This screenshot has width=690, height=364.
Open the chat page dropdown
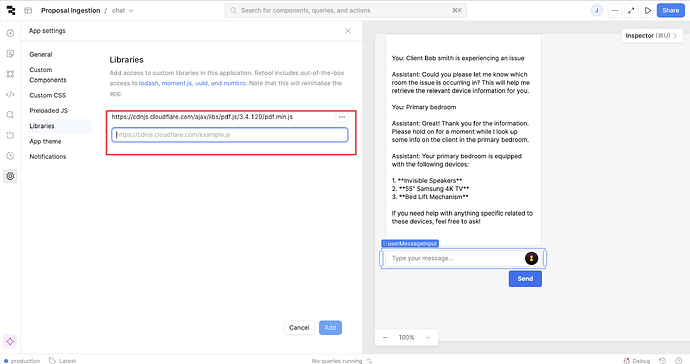[123, 10]
